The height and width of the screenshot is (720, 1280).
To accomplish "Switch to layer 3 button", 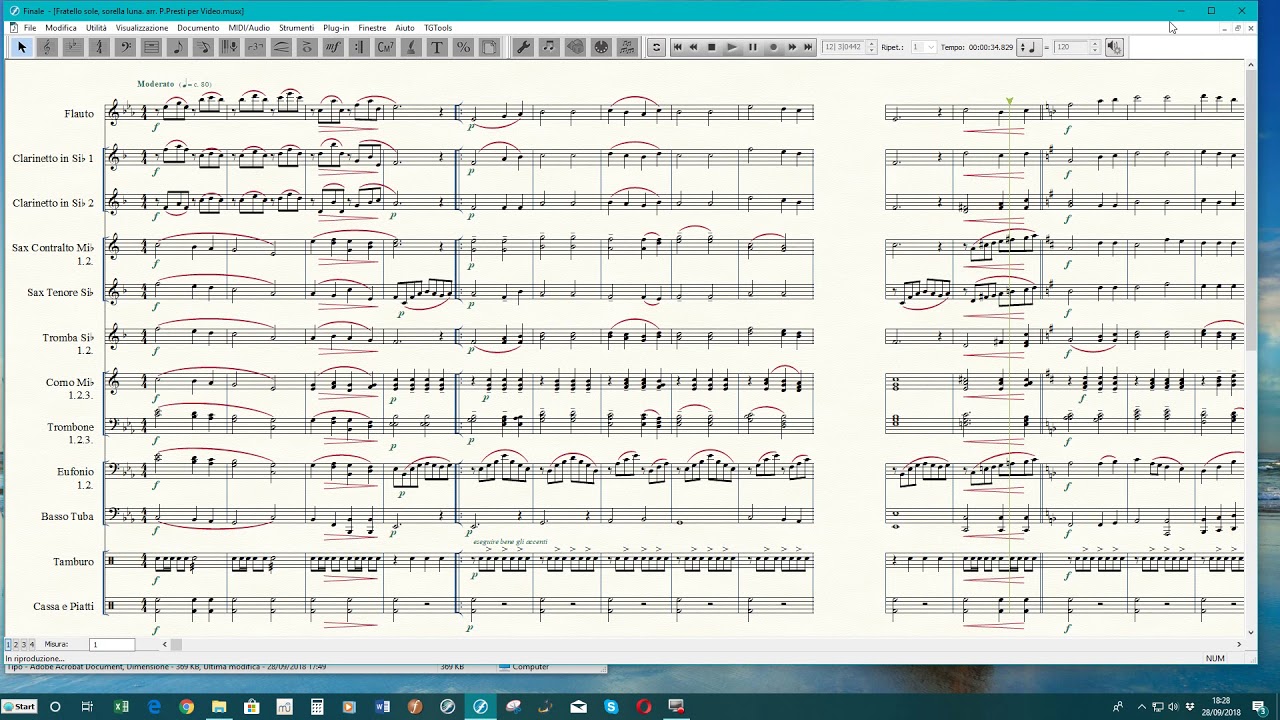I will 24,645.
